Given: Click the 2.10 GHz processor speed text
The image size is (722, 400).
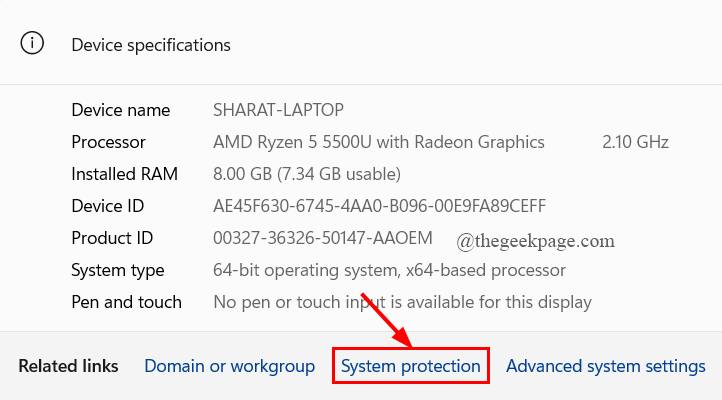Looking at the screenshot, I should (x=635, y=142).
